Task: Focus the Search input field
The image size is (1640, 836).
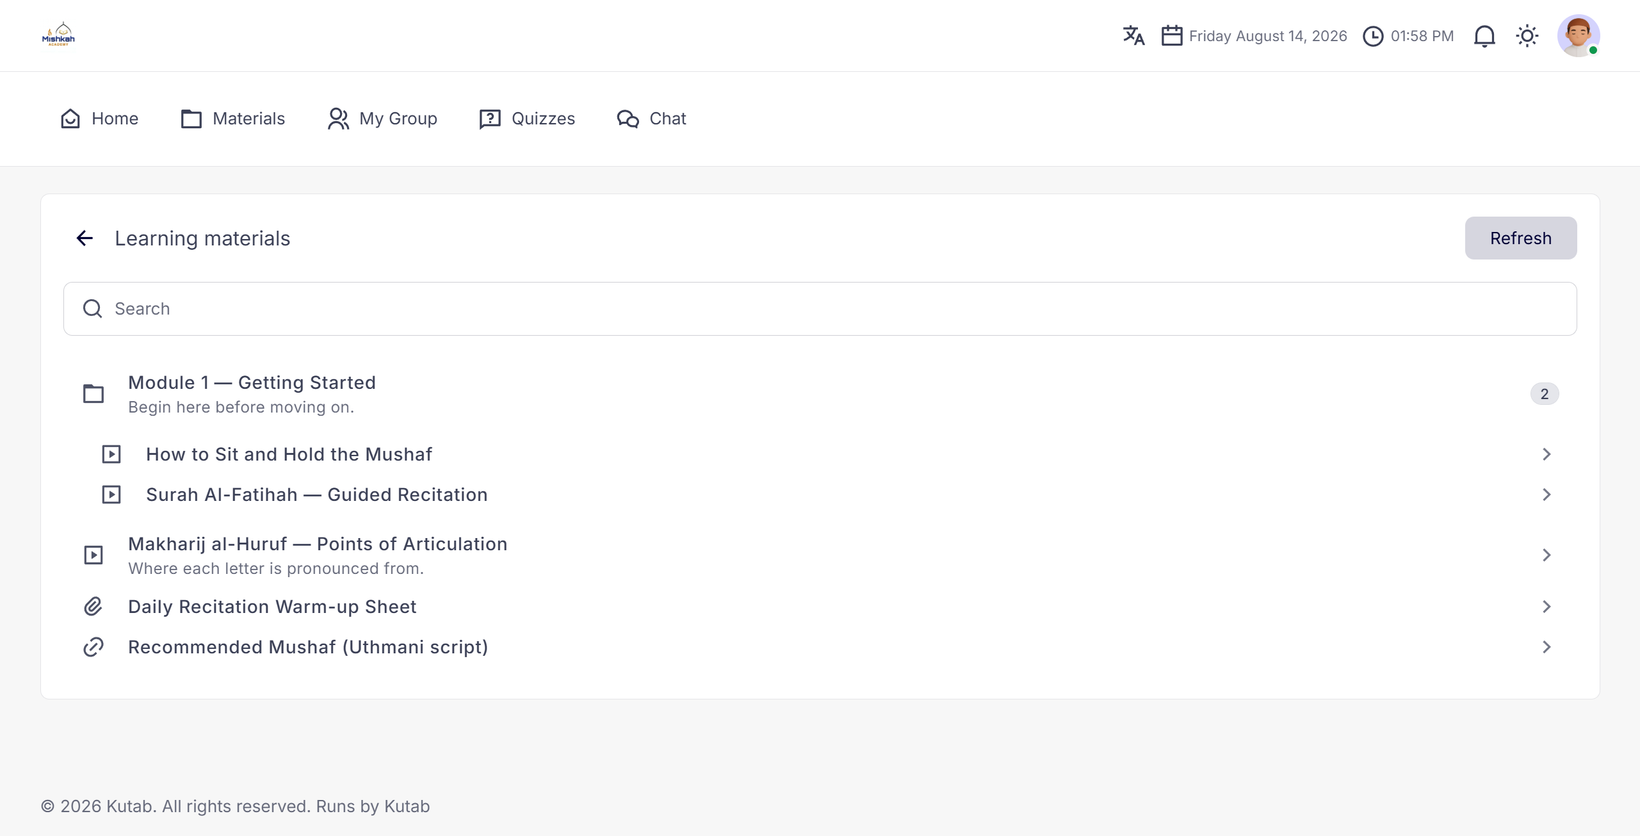Action: click(x=820, y=308)
